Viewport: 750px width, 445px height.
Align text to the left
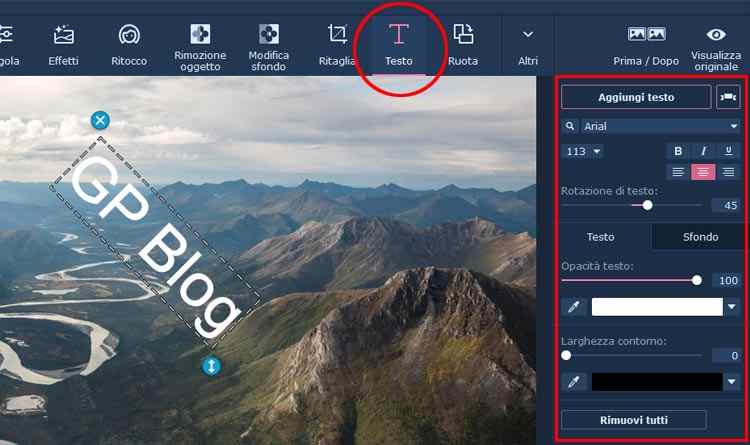tap(678, 172)
